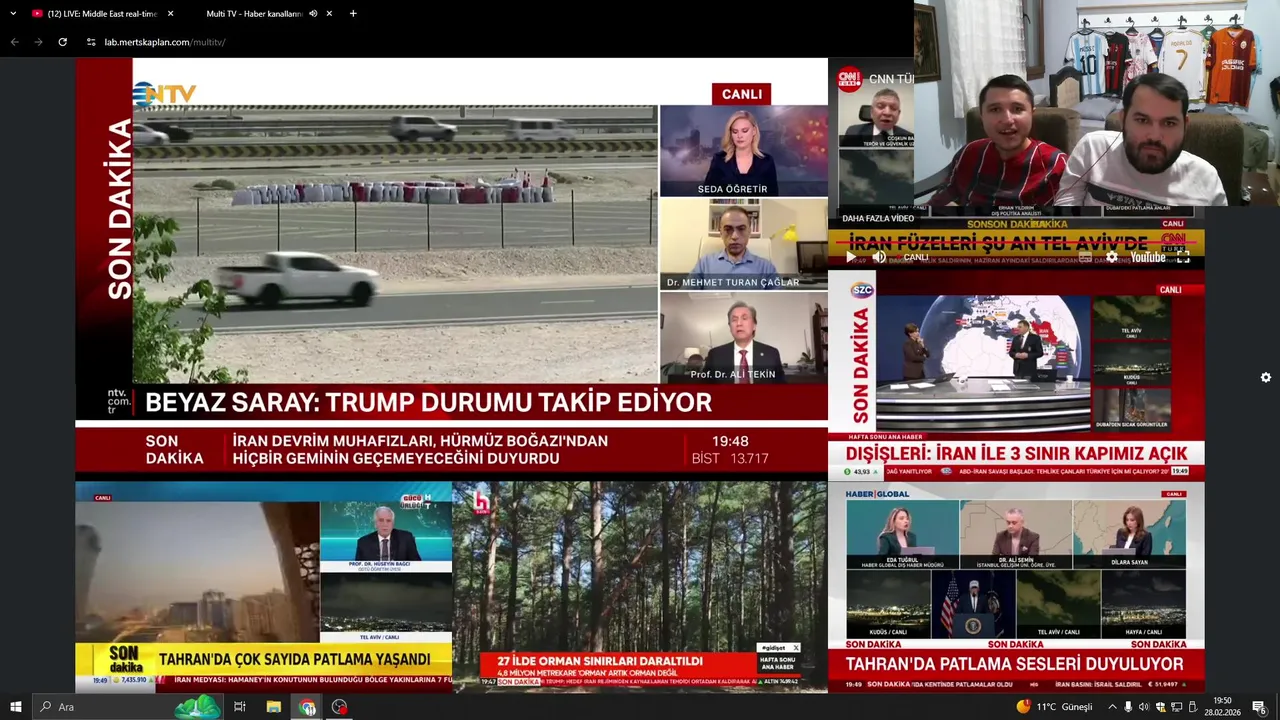Click the Seda Öğretir presenter panel

743,151
